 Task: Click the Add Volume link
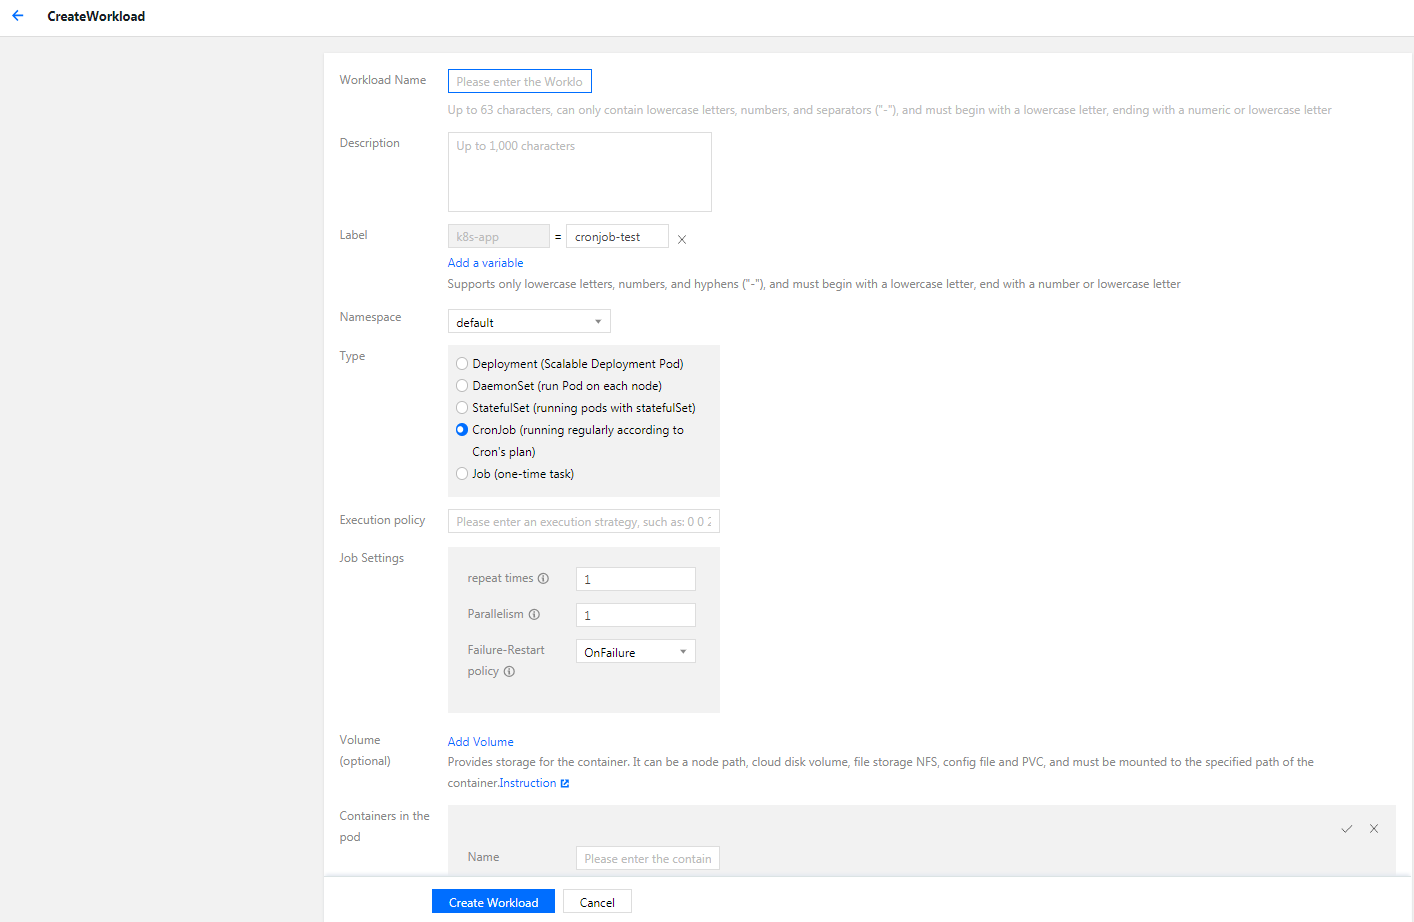click(480, 742)
